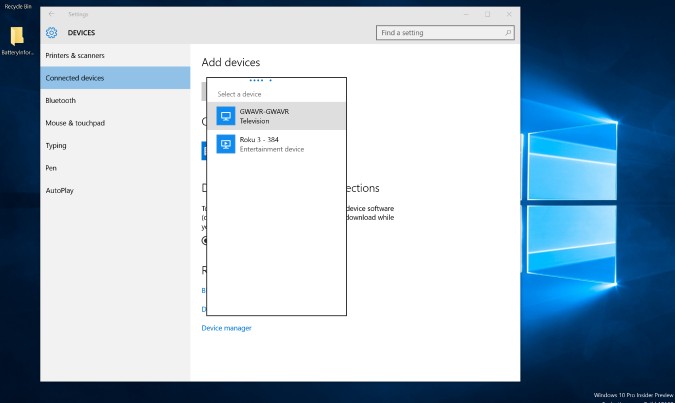
Task: Open Printers & scanners settings
Action: tap(75, 55)
